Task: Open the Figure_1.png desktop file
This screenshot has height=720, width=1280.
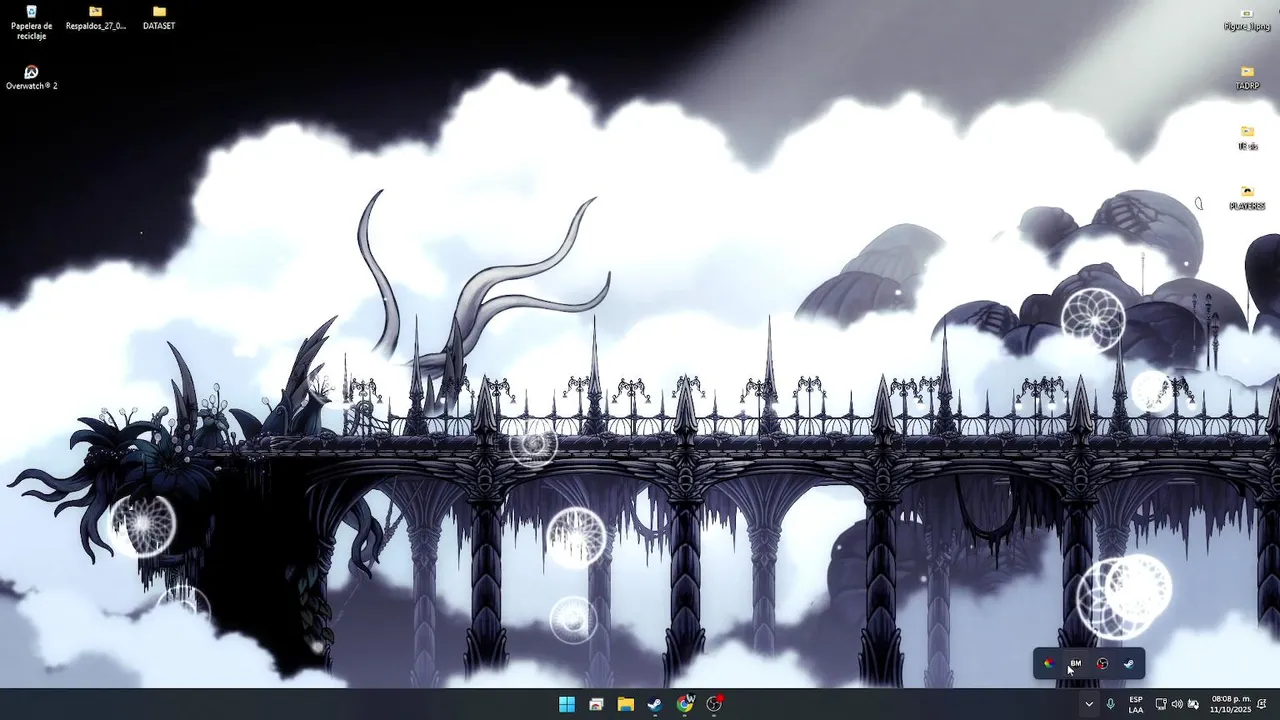Action: (x=1247, y=19)
